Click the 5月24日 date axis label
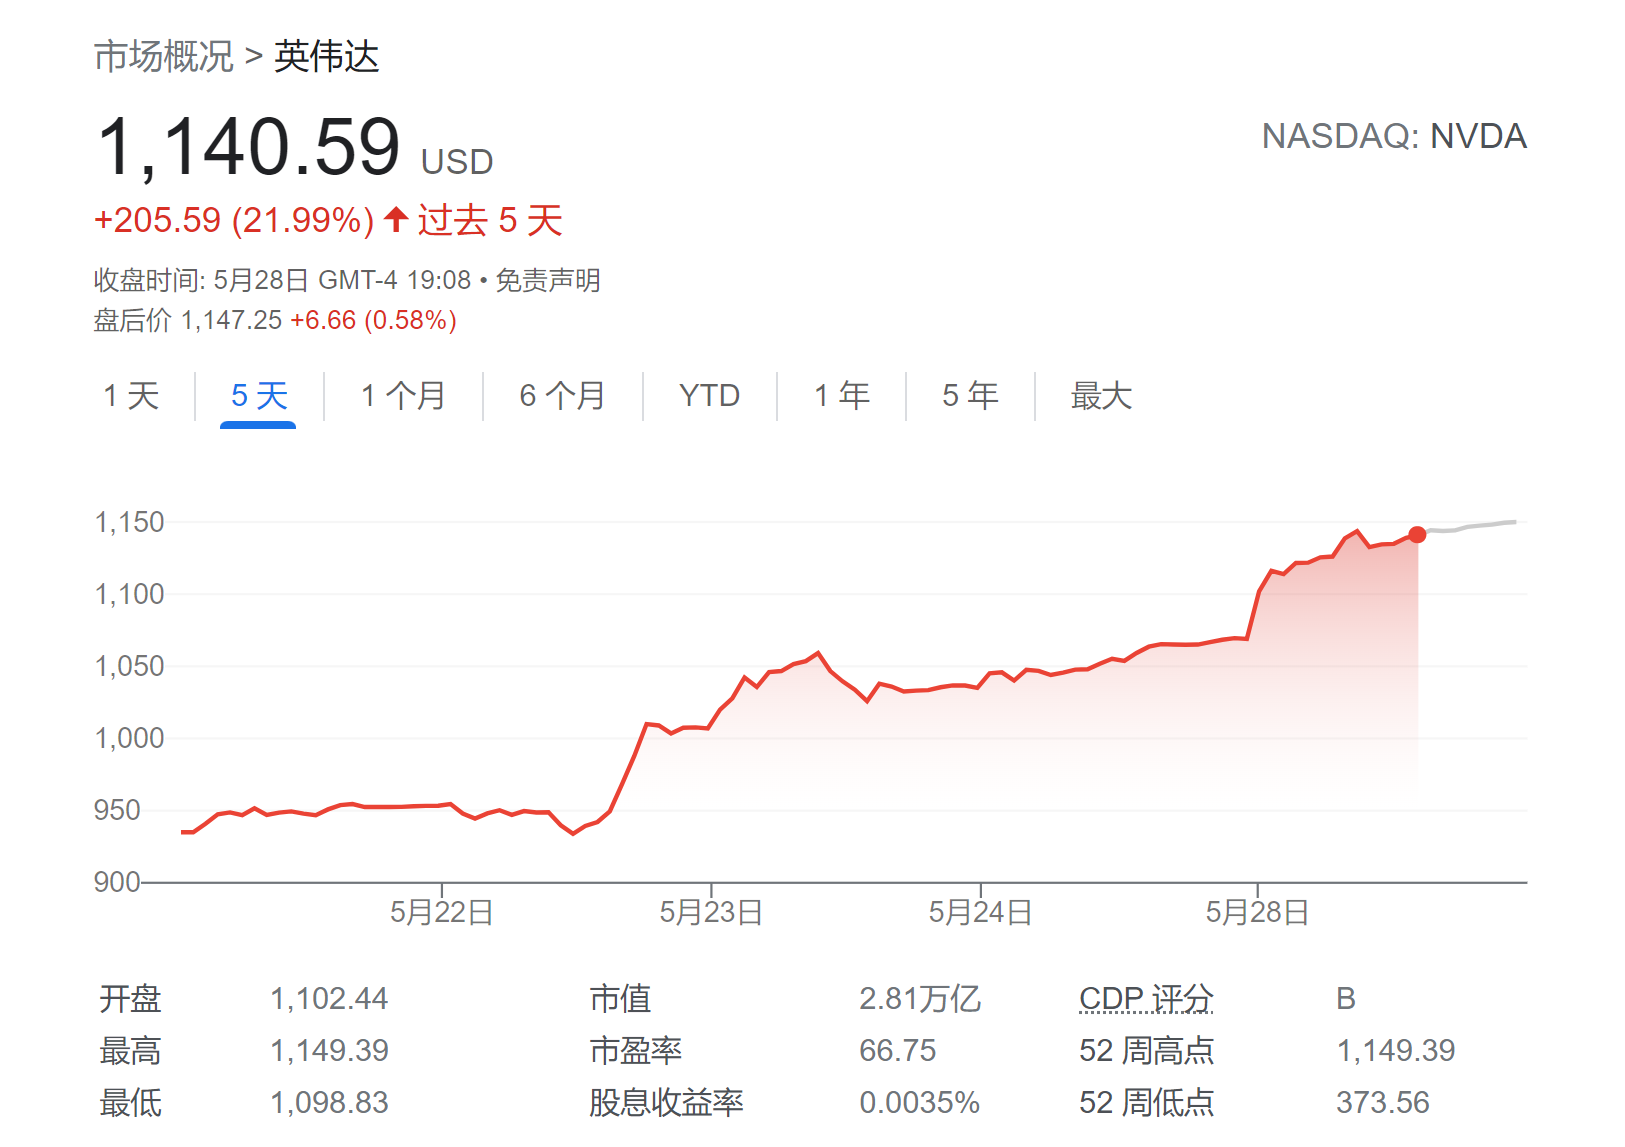 [x=980, y=912]
